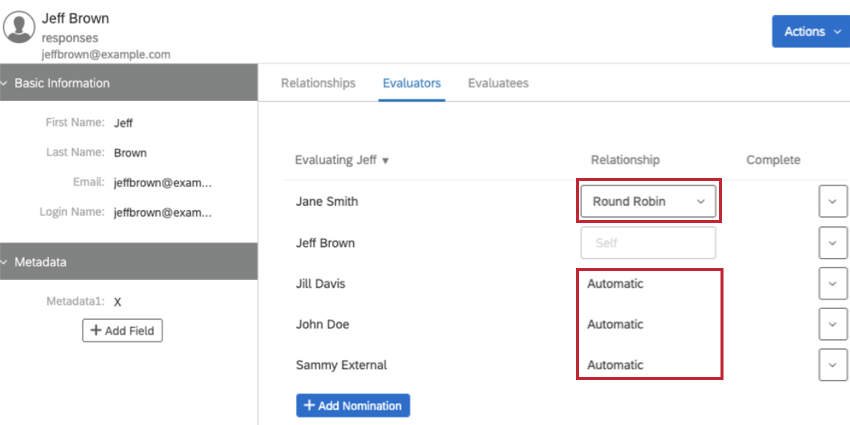
Task: Click the Add Field button
Action: [122, 330]
